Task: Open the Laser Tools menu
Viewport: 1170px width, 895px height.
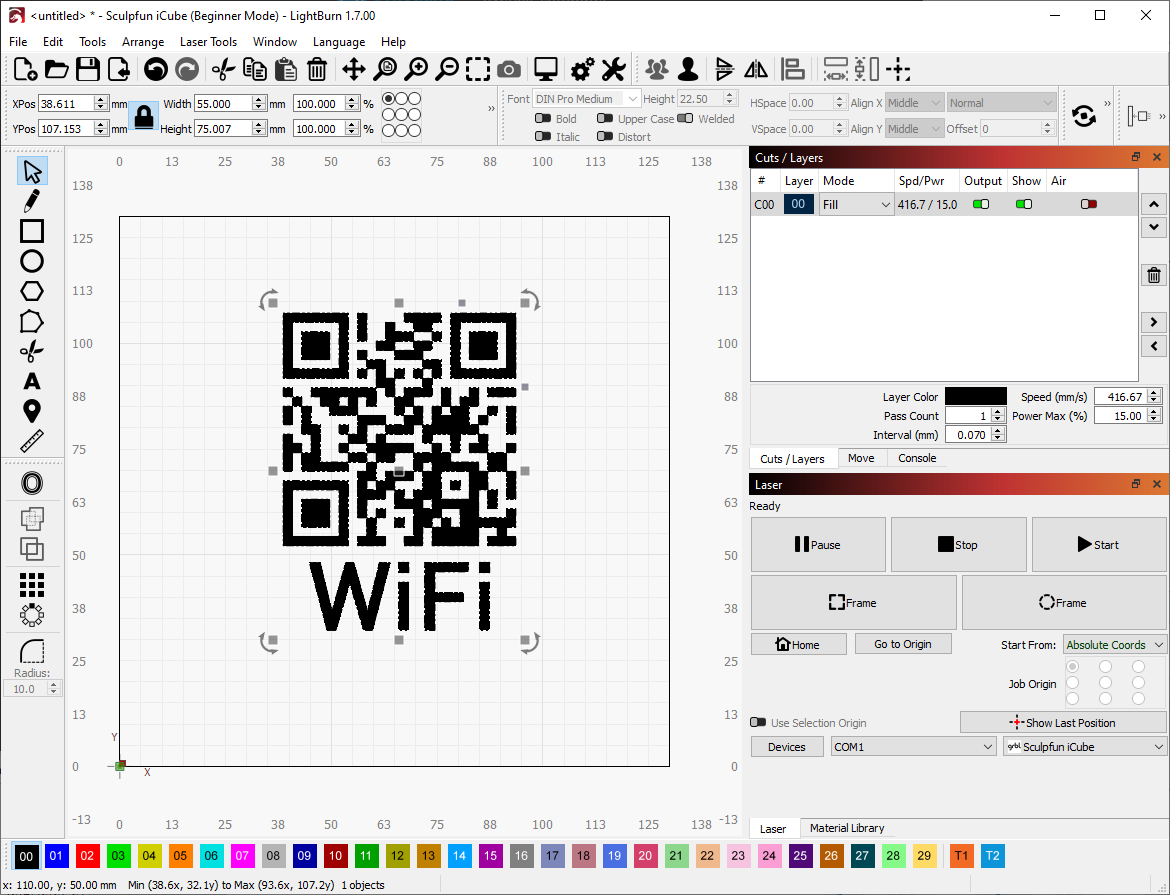Action: [208, 42]
